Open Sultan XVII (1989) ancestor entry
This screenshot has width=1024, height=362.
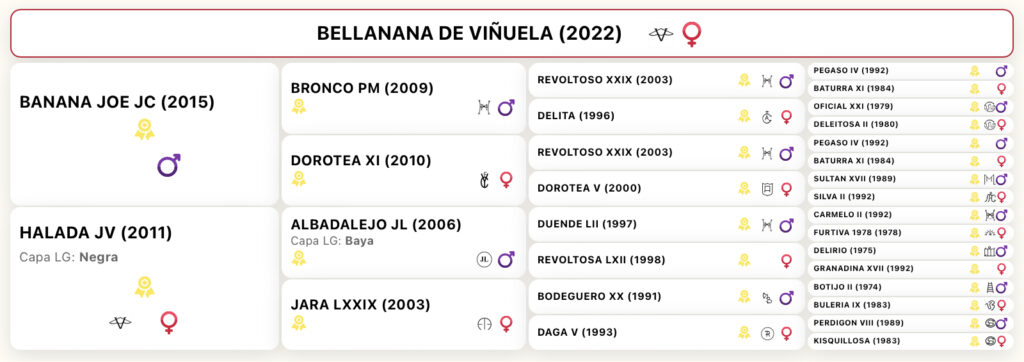[910, 178]
